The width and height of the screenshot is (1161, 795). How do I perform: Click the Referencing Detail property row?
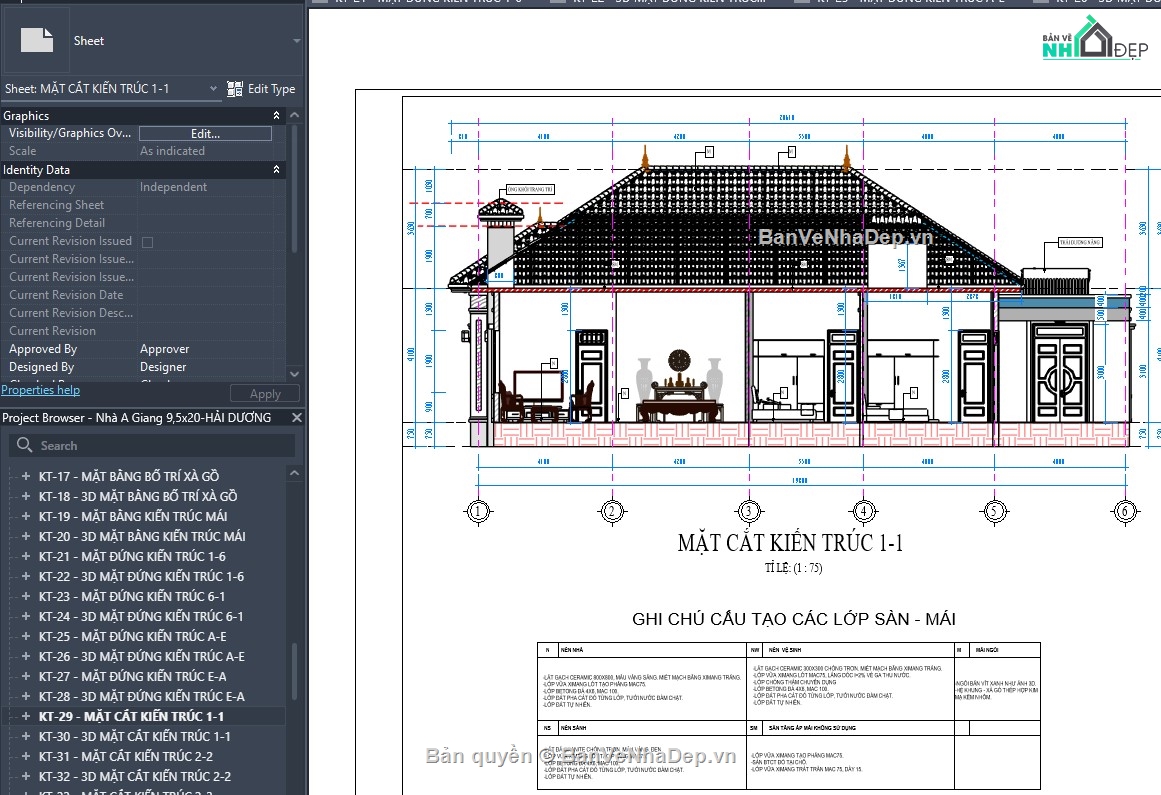pos(143,223)
